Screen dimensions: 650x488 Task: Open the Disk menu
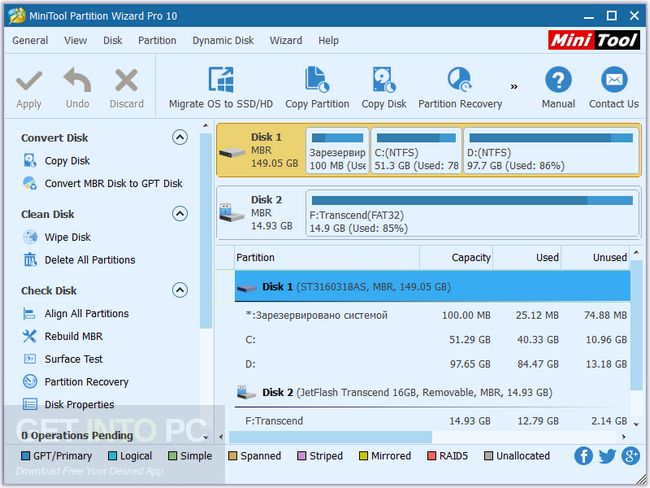point(113,41)
